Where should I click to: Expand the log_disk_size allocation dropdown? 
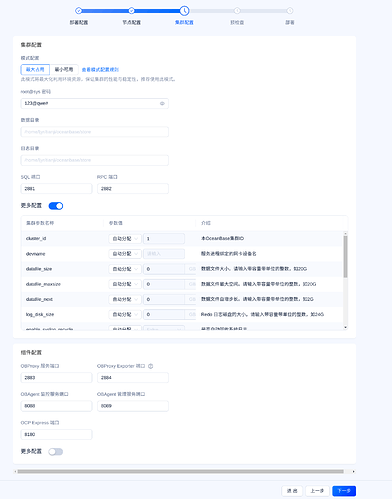(x=125, y=314)
